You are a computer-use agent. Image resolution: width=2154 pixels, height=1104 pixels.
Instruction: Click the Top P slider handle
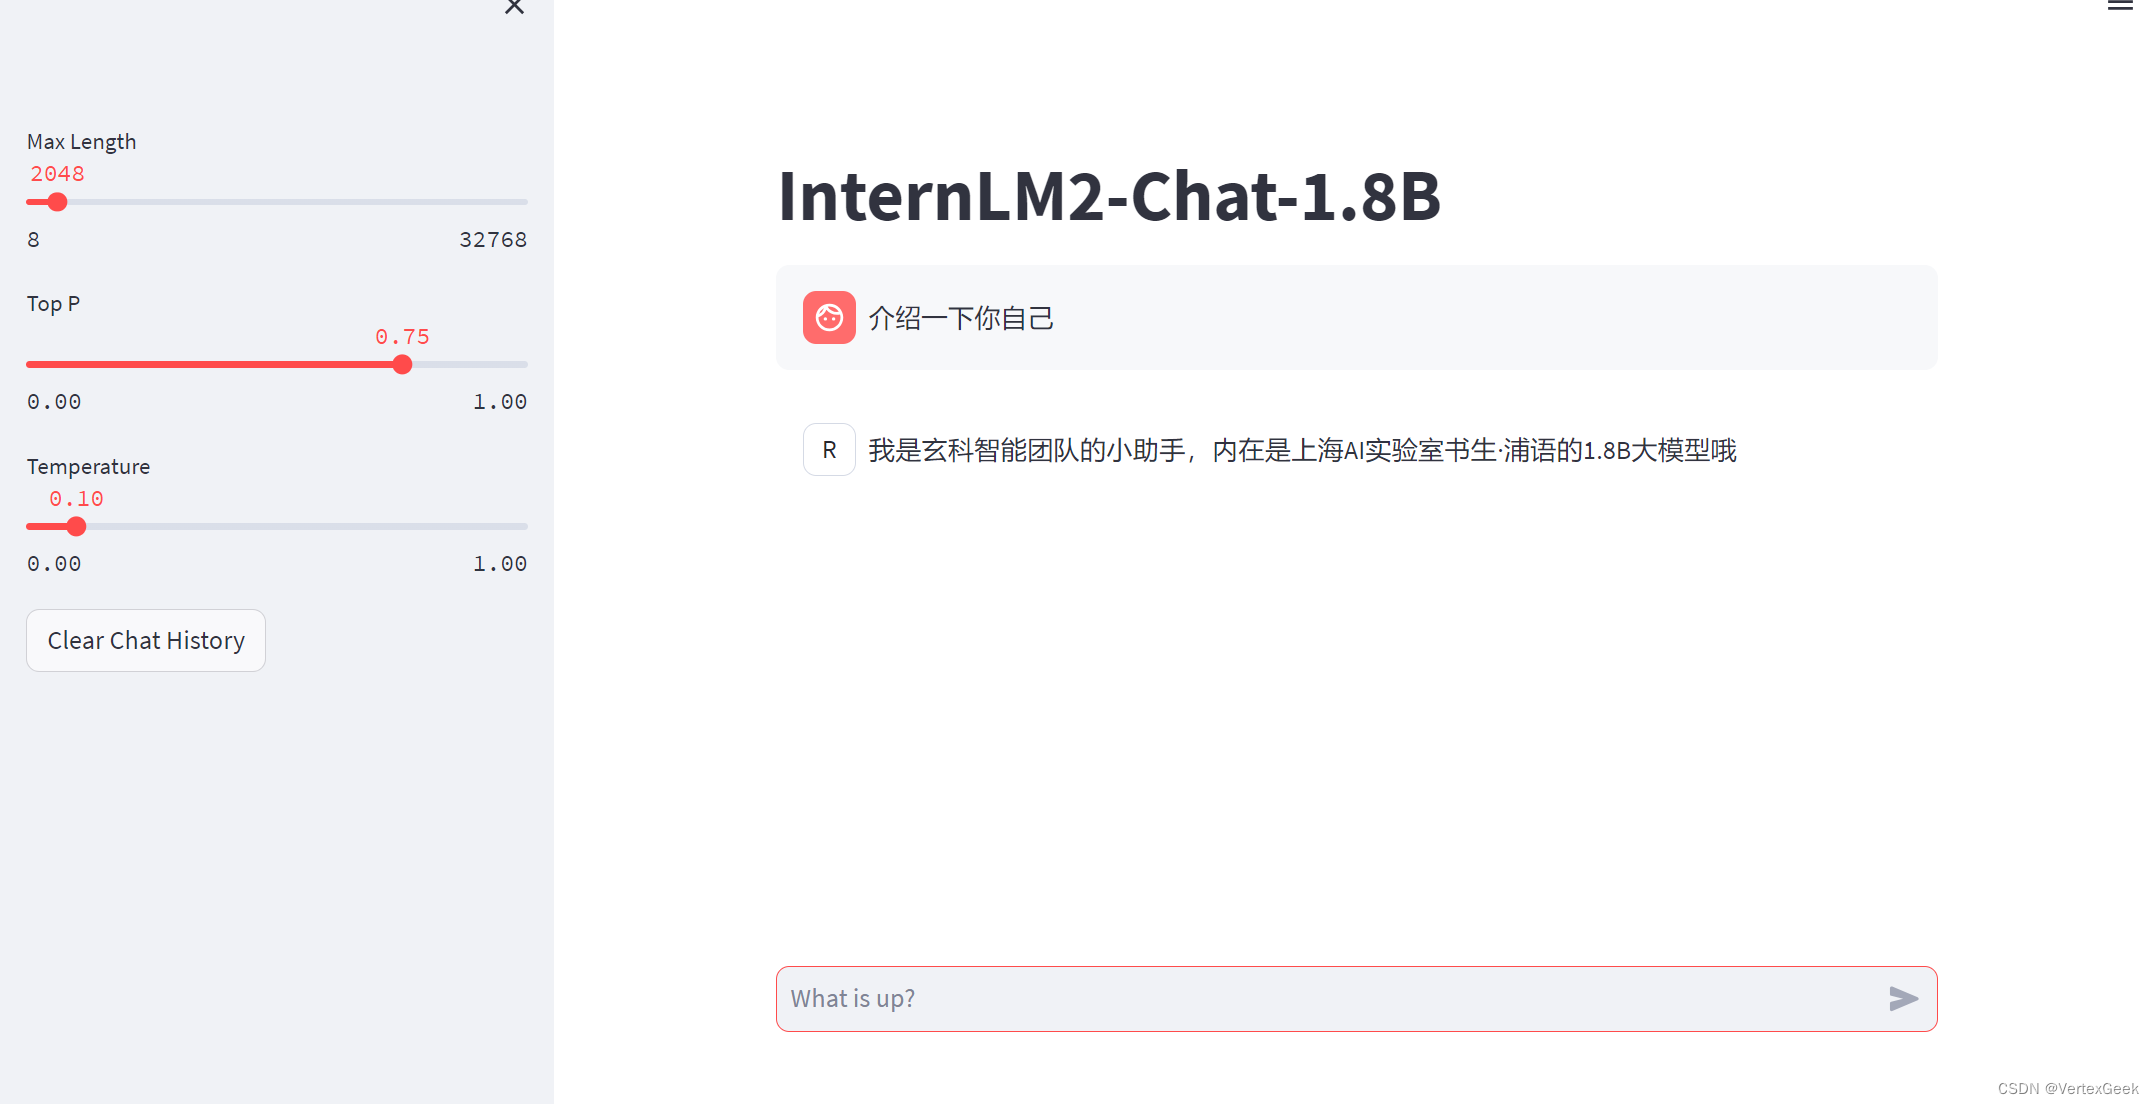[x=402, y=365]
